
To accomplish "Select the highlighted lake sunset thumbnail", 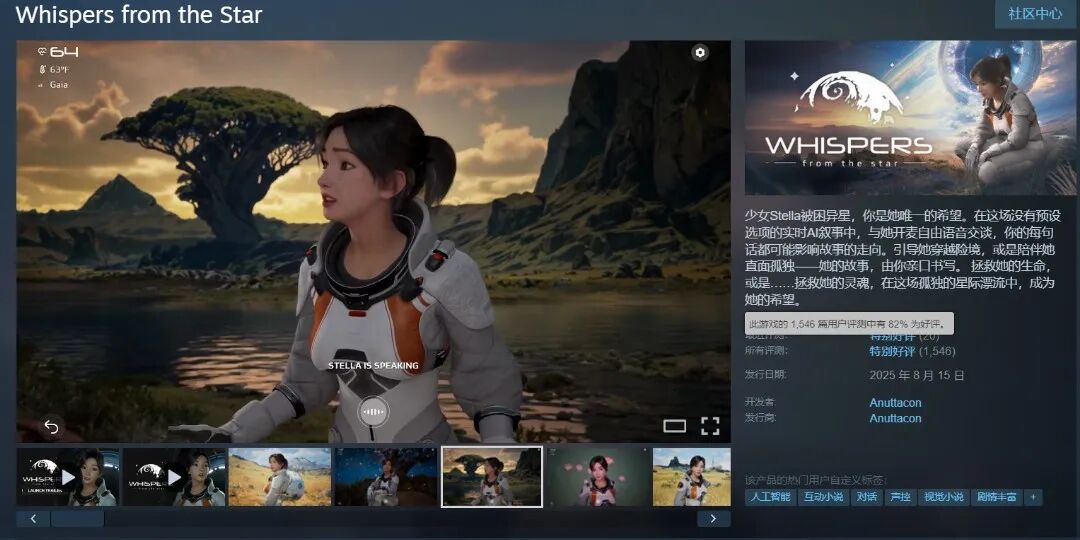I will [492, 477].
